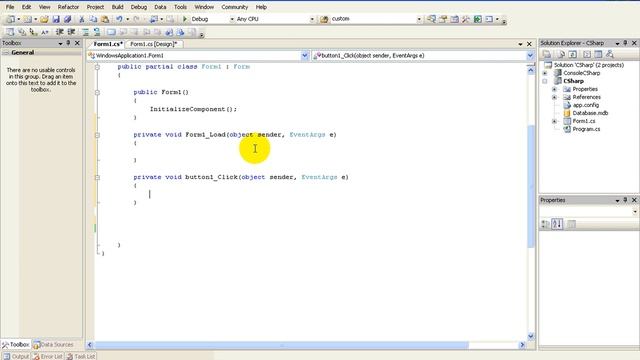
Task: Click the Save All icon
Action: point(68,19)
